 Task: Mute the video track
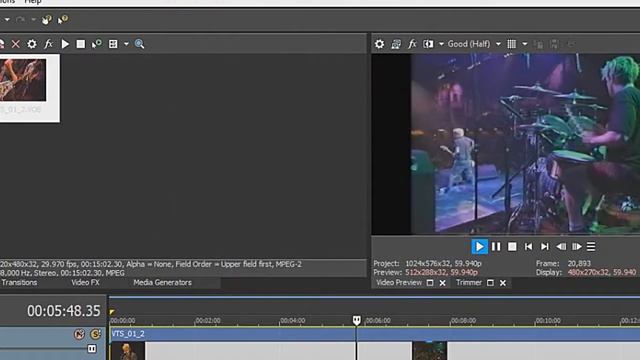click(x=79, y=334)
